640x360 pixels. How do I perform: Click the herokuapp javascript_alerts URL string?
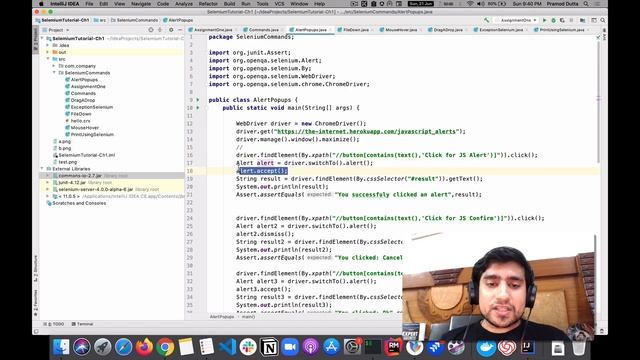(366, 131)
